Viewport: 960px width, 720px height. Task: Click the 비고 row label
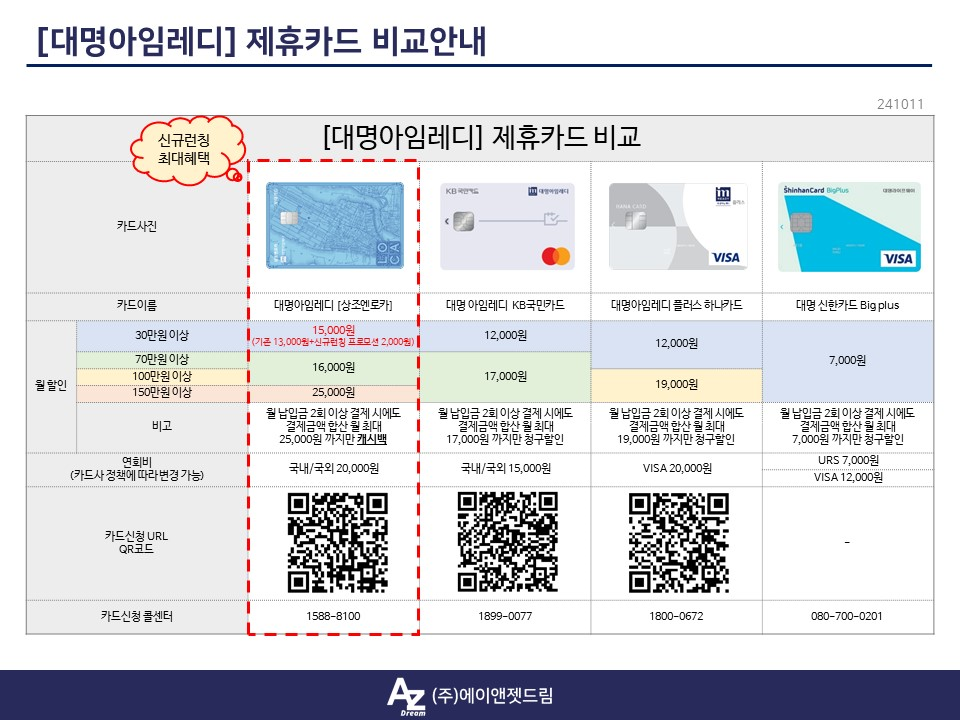tap(162, 426)
